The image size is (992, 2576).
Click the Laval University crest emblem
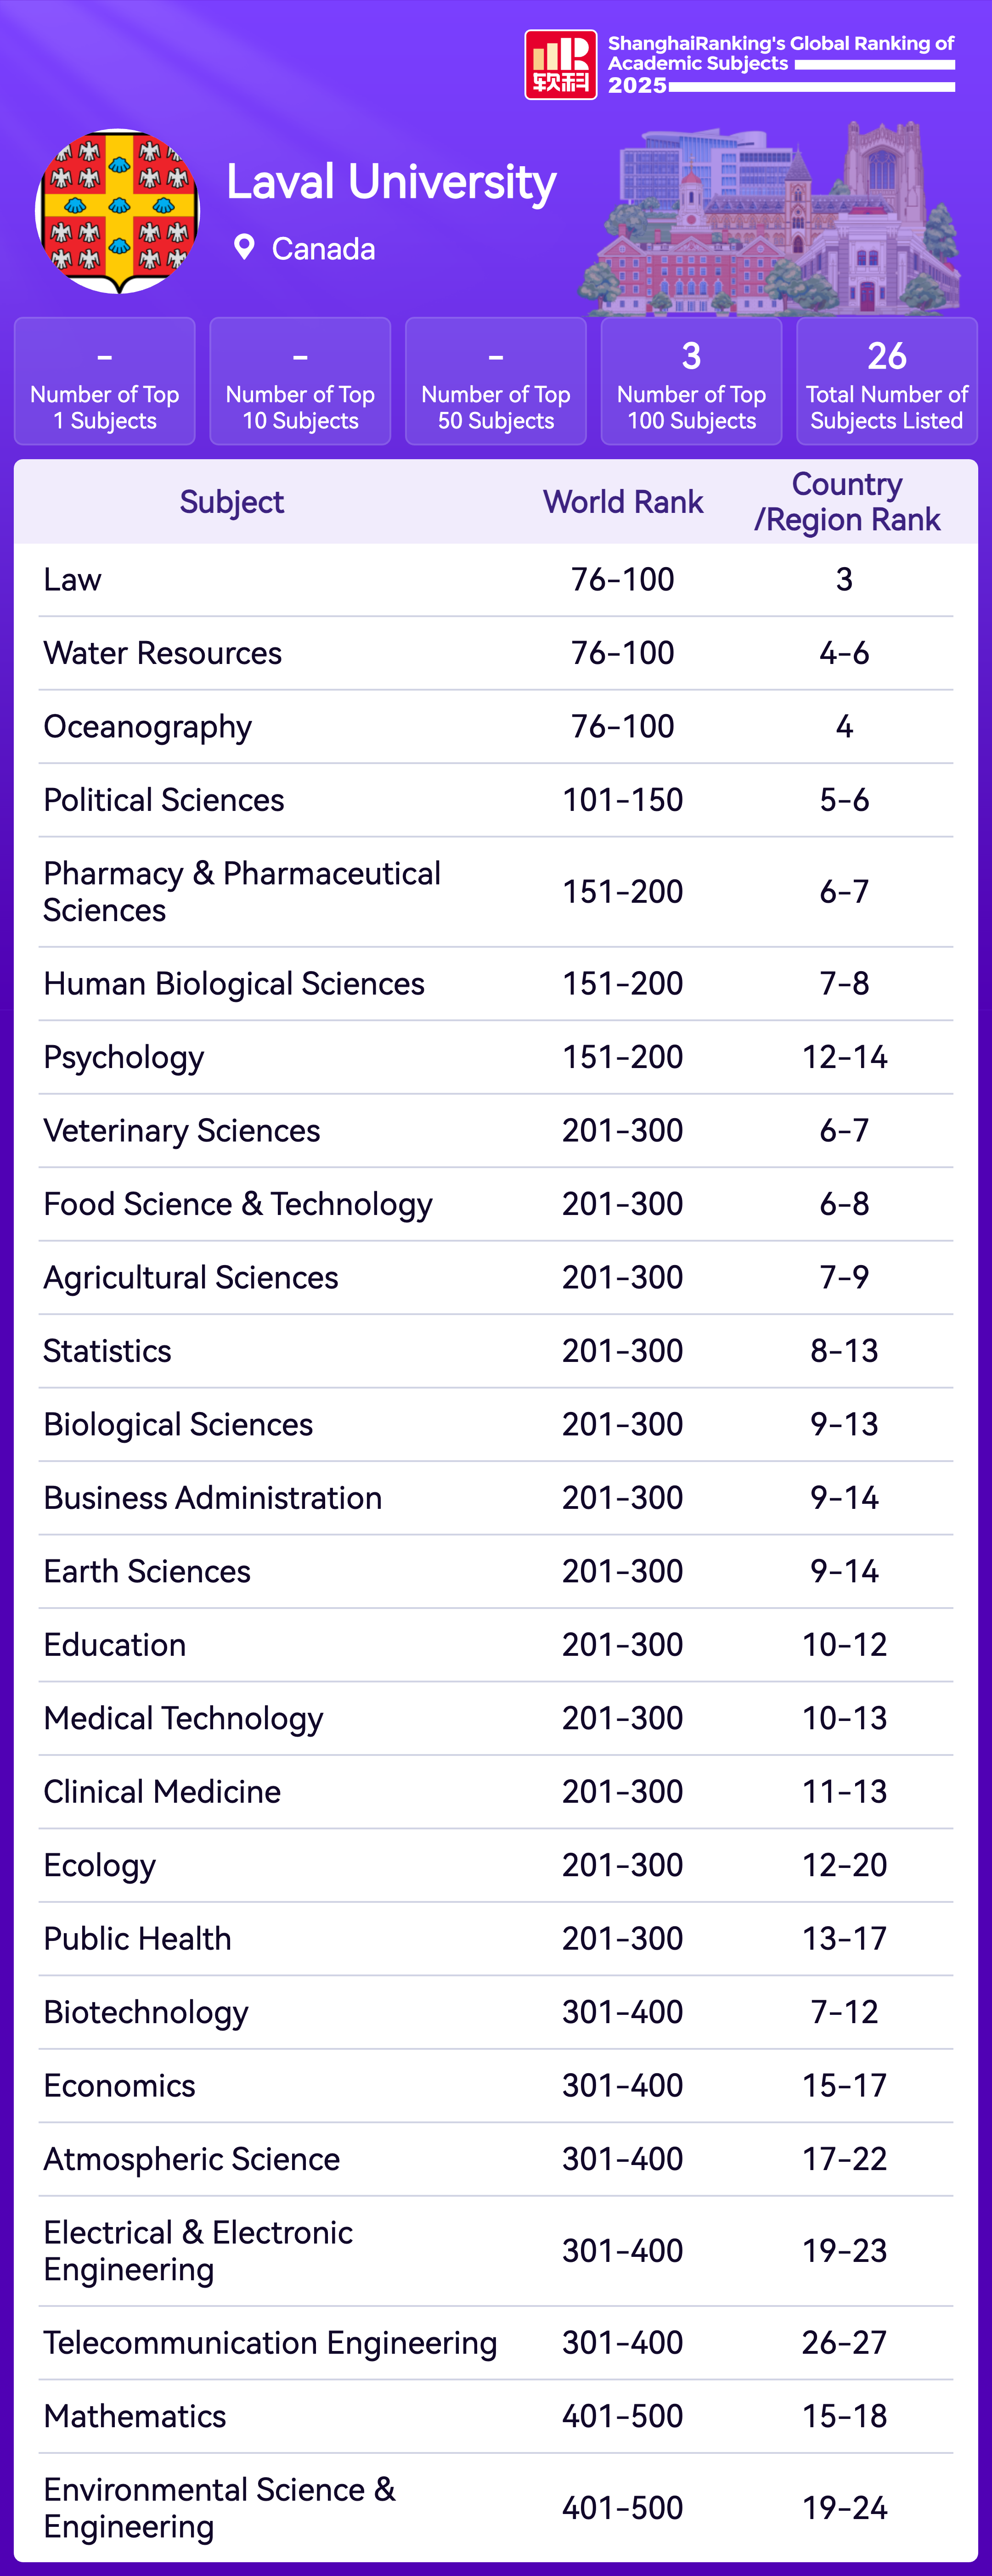point(118,211)
